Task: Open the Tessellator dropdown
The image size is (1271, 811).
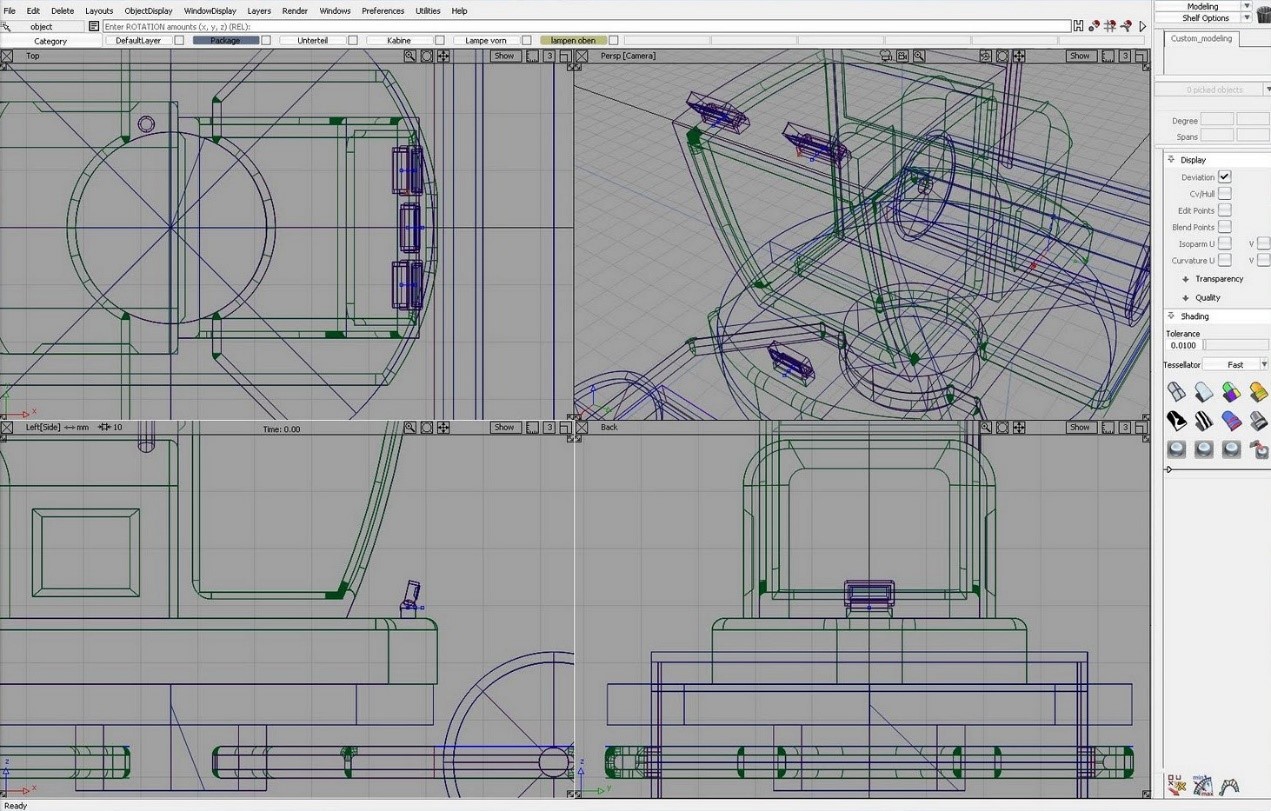Action: [x=1236, y=365]
